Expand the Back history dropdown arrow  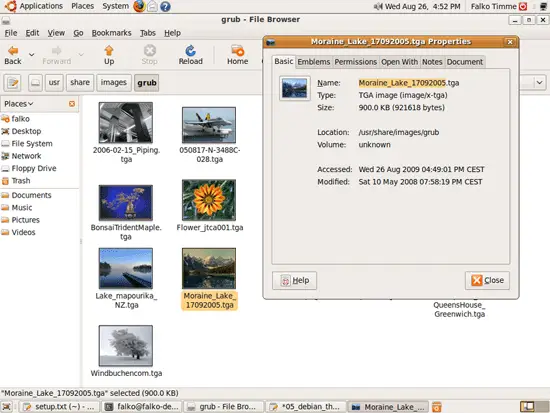pyautogui.click(x=31, y=55)
